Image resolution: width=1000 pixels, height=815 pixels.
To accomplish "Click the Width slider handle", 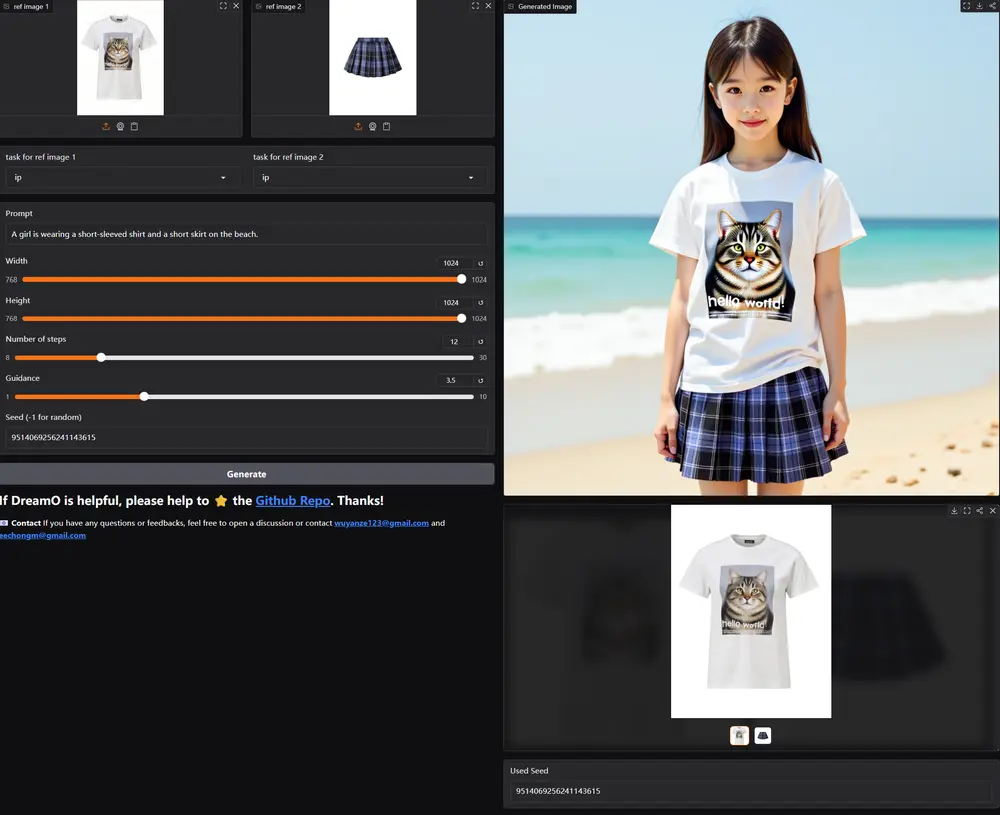I will (461, 279).
